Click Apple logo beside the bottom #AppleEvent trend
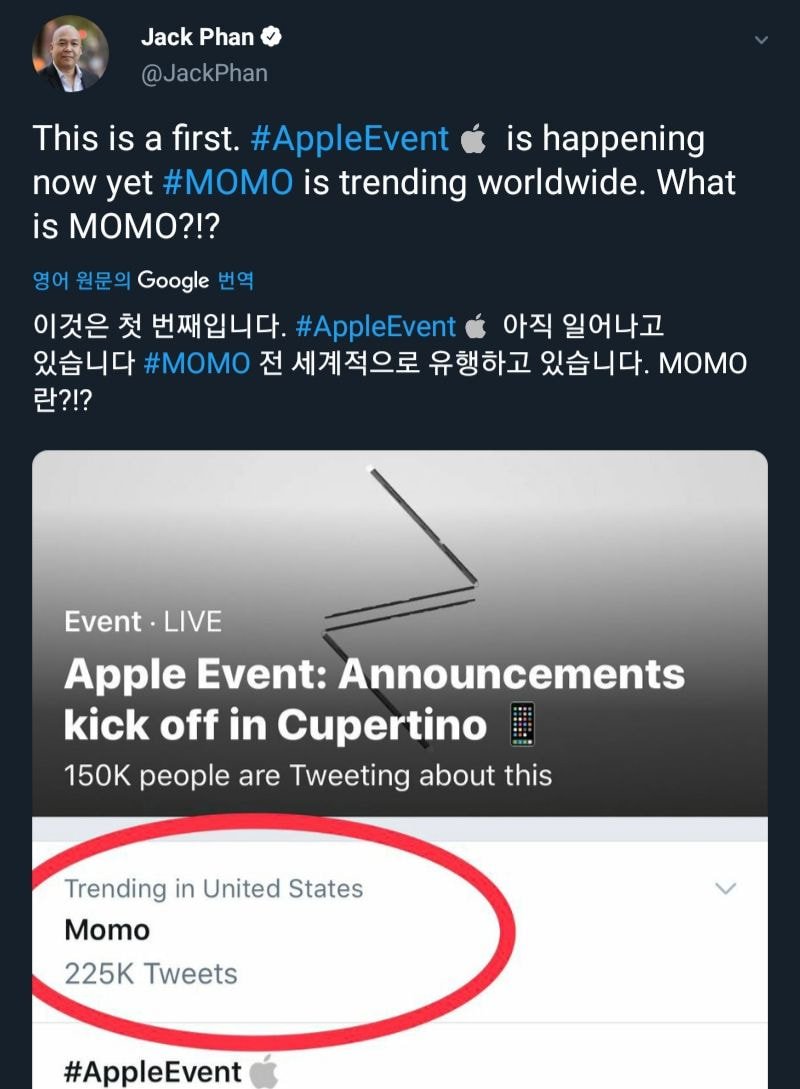The image size is (800, 1089). 263,1072
